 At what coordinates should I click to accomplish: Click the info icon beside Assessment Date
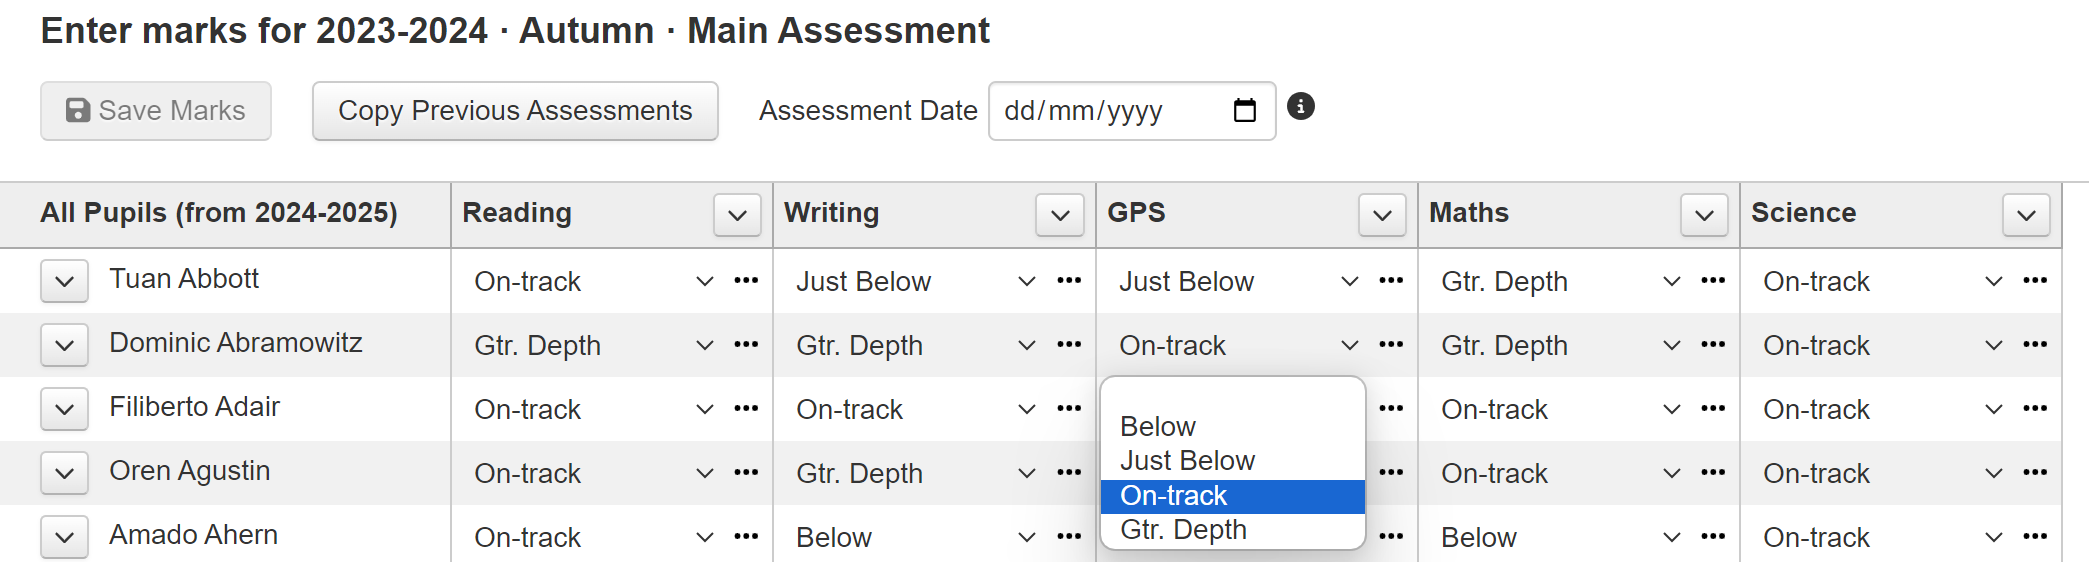click(1300, 106)
